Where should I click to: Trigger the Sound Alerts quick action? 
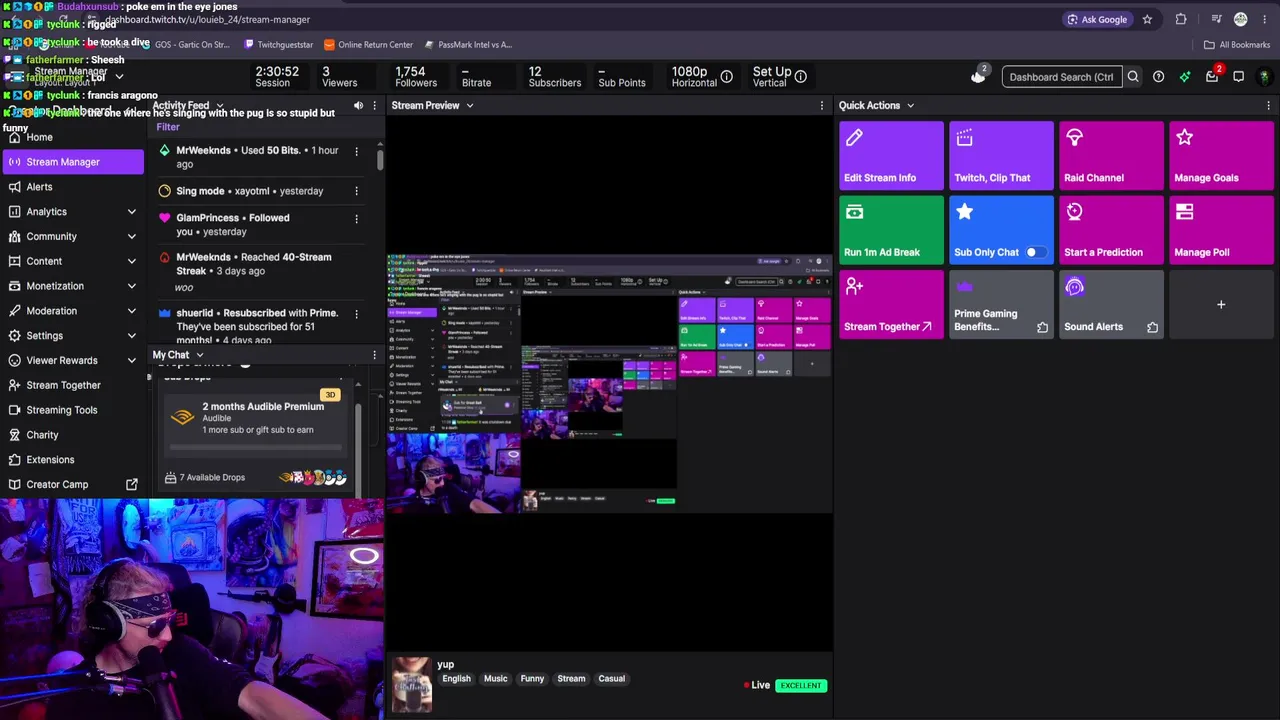(x=1111, y=304)
